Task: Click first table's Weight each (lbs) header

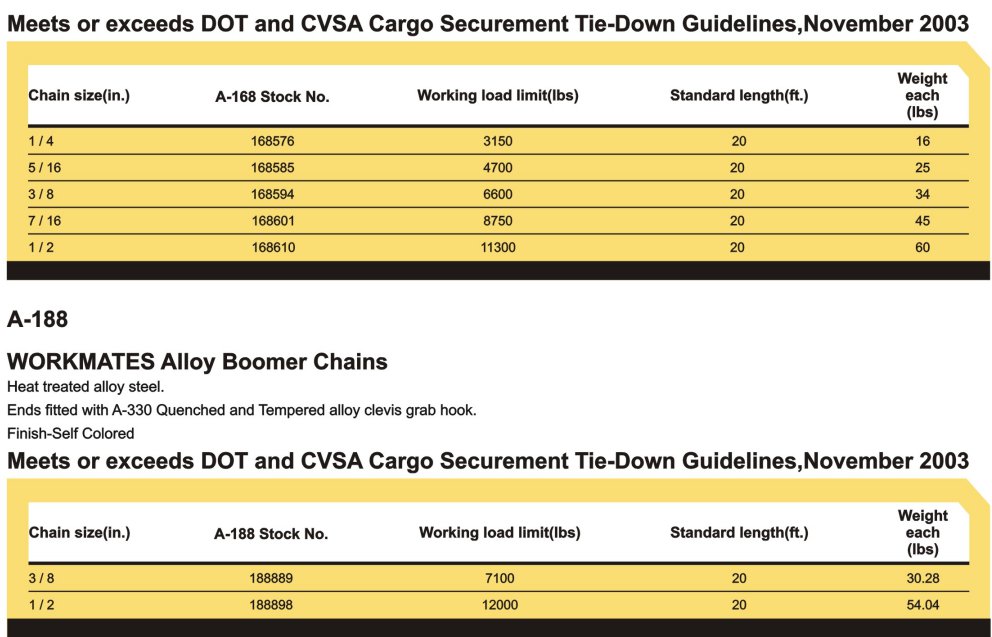Action: (x=922, y=96)
